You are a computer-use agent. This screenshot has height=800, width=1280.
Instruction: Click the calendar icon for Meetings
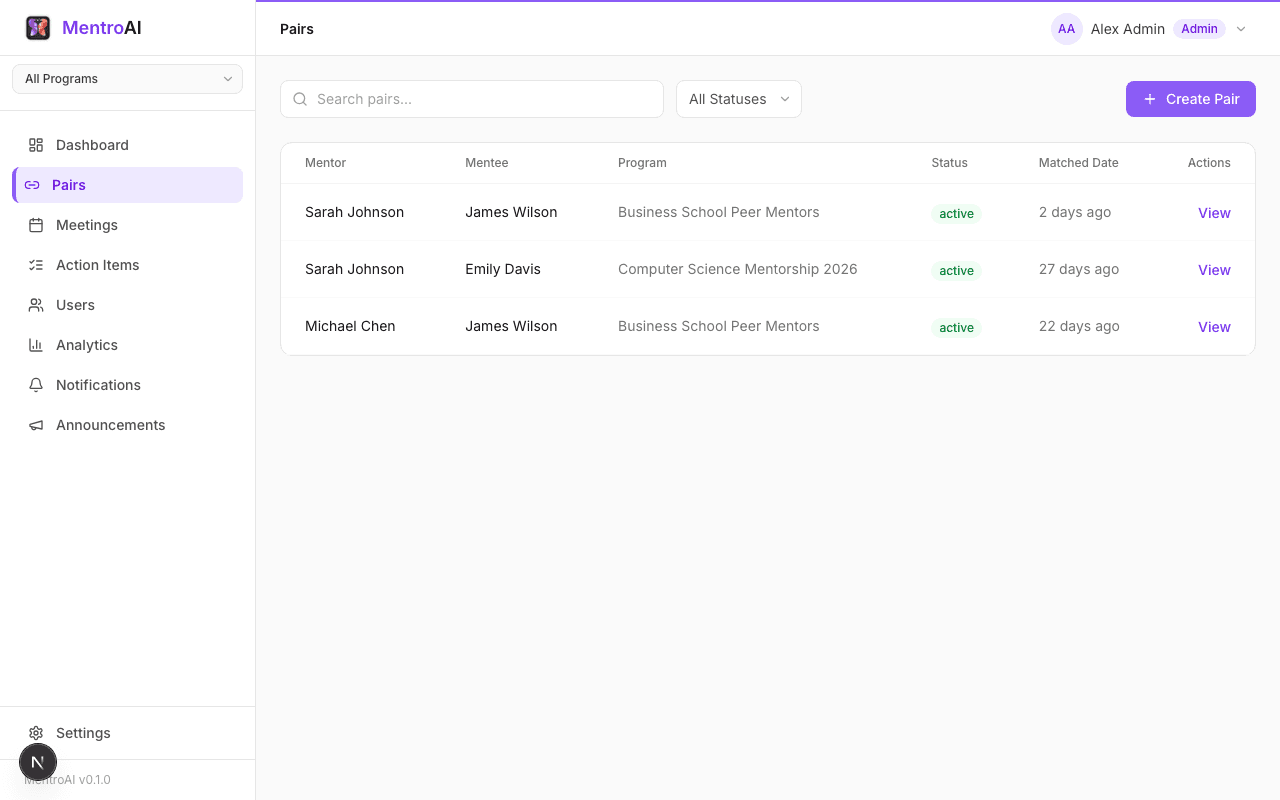[x=36, y=225]
